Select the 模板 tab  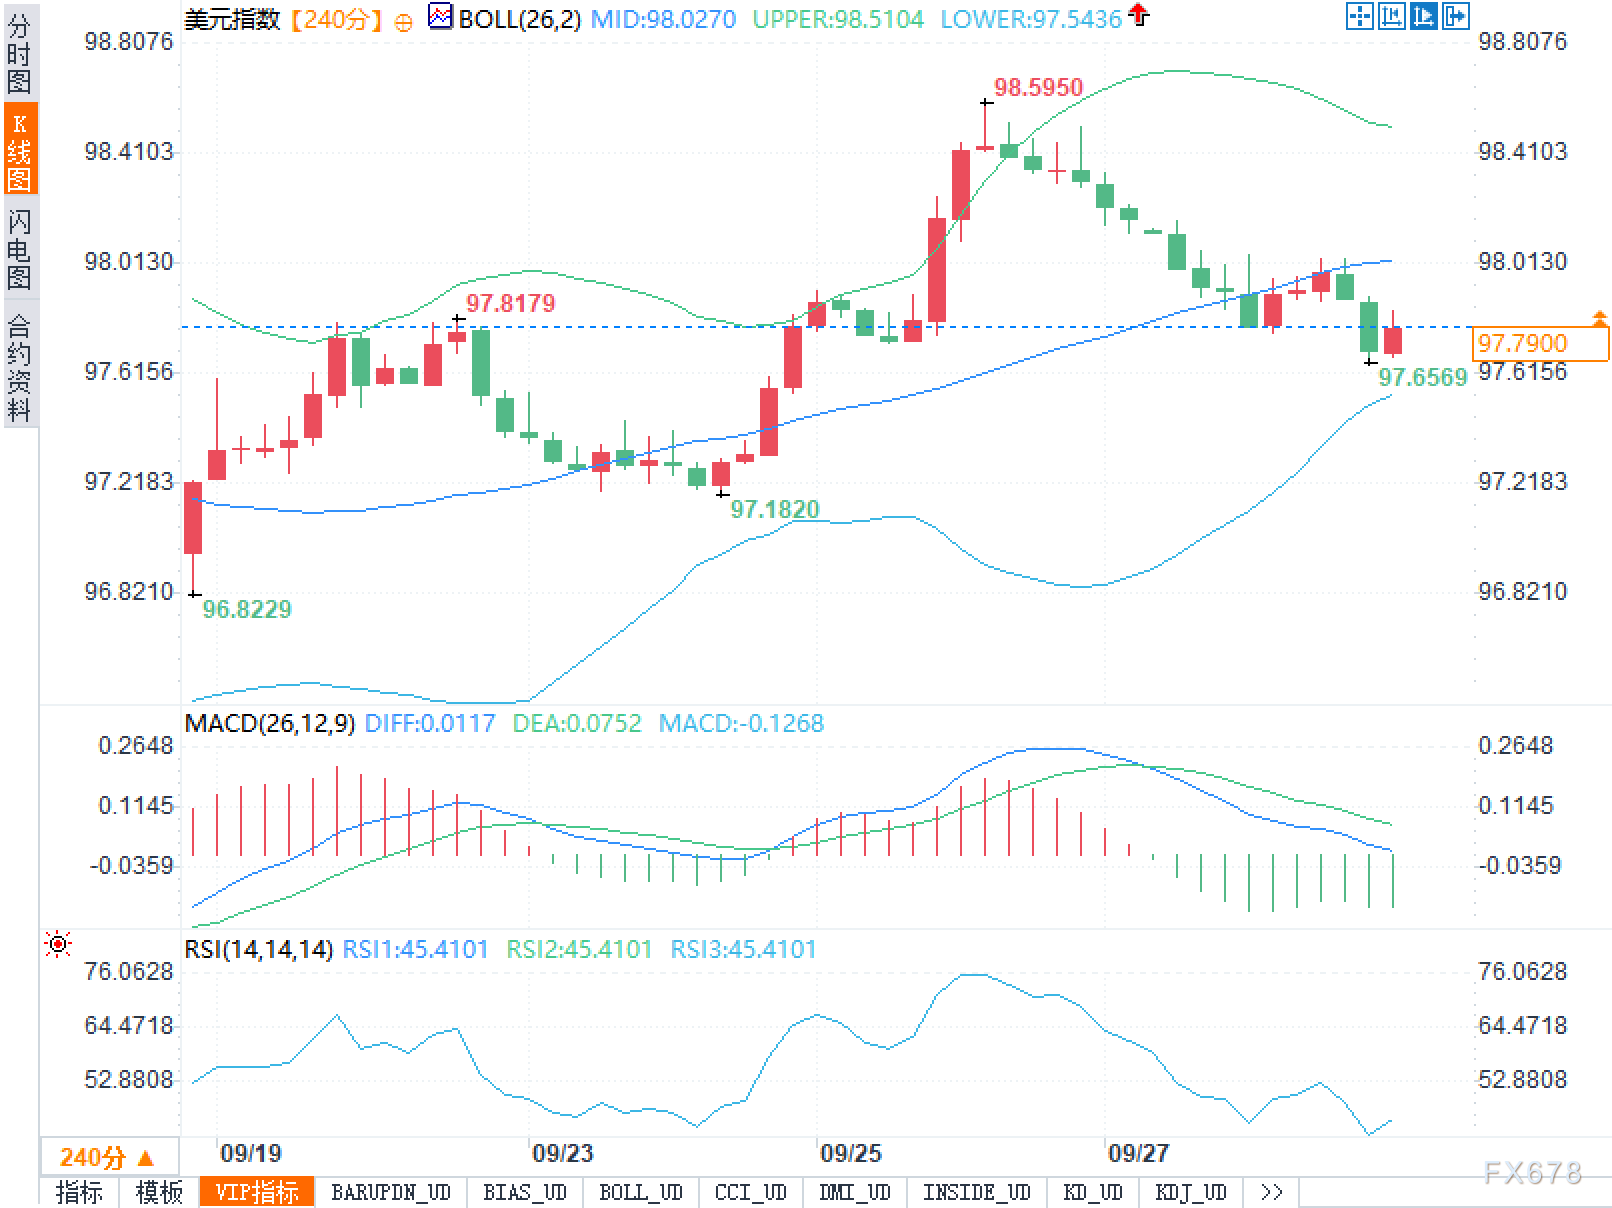159,1192
